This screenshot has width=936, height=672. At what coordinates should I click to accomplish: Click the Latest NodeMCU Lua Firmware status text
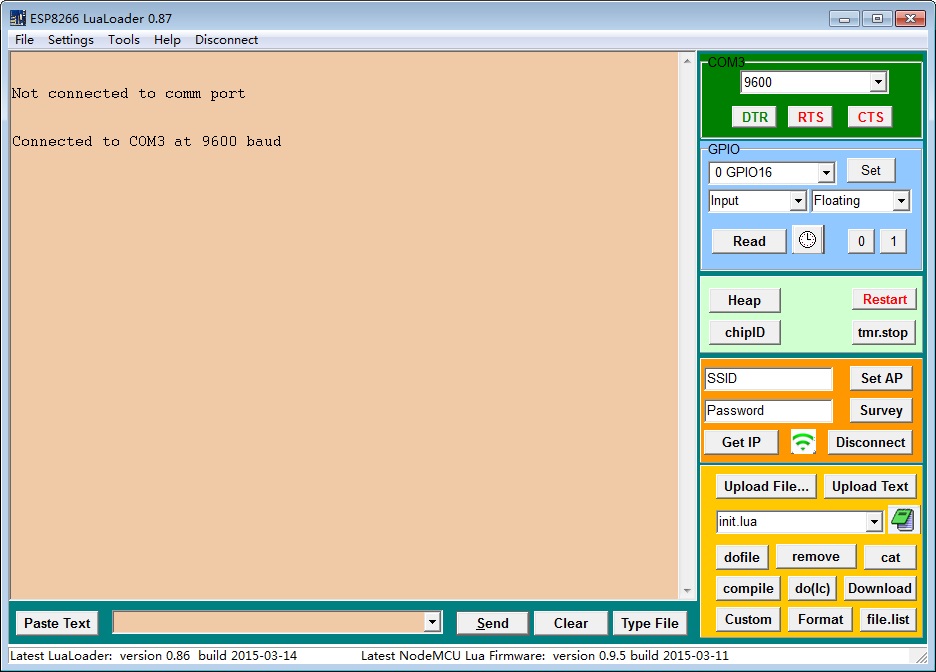pos(544,655)
